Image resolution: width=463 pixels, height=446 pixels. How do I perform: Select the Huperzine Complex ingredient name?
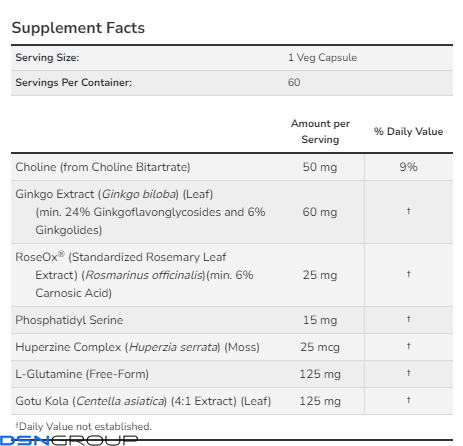[x=137, y=347]
